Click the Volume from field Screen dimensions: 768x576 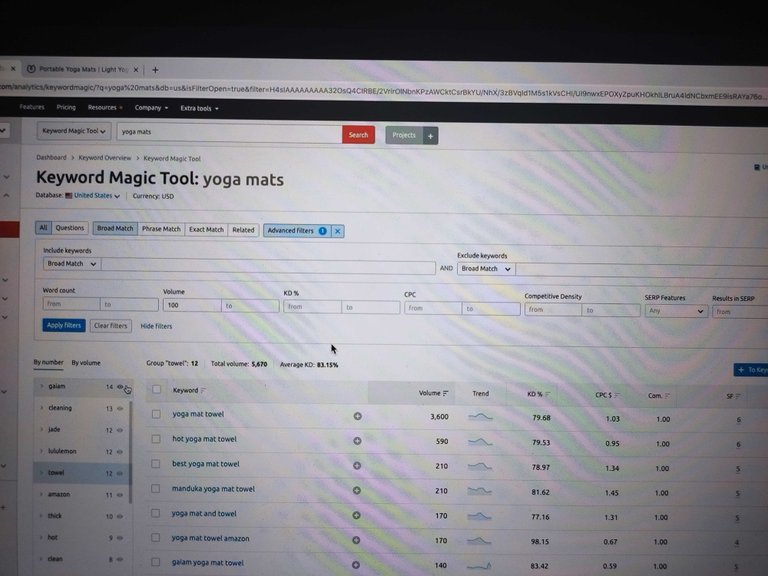pos(192,305)
